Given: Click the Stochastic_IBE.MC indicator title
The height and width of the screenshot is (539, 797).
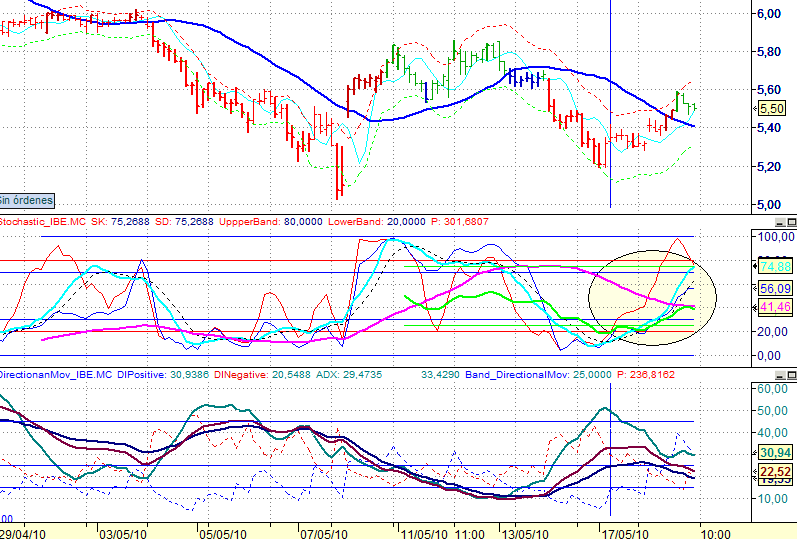Looking at the screenshot, I should [x=43, y=222].
